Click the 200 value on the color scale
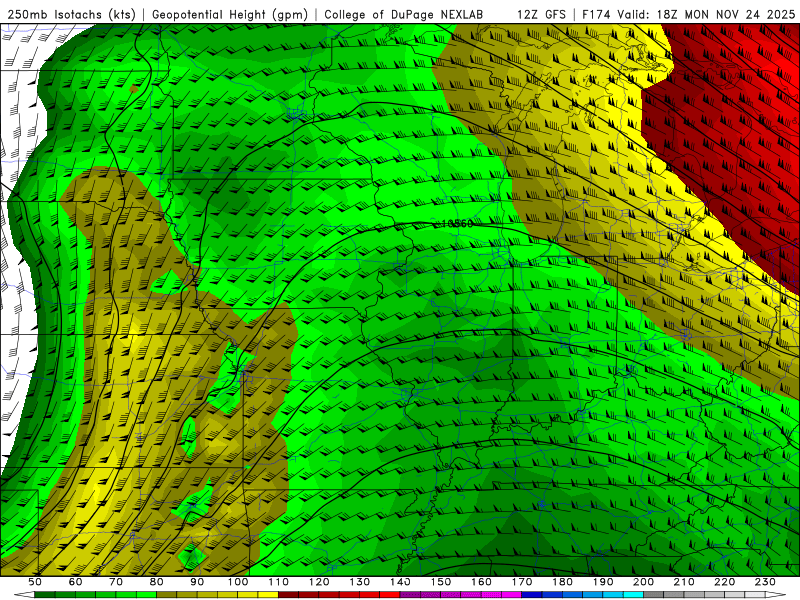 (644, 582)
